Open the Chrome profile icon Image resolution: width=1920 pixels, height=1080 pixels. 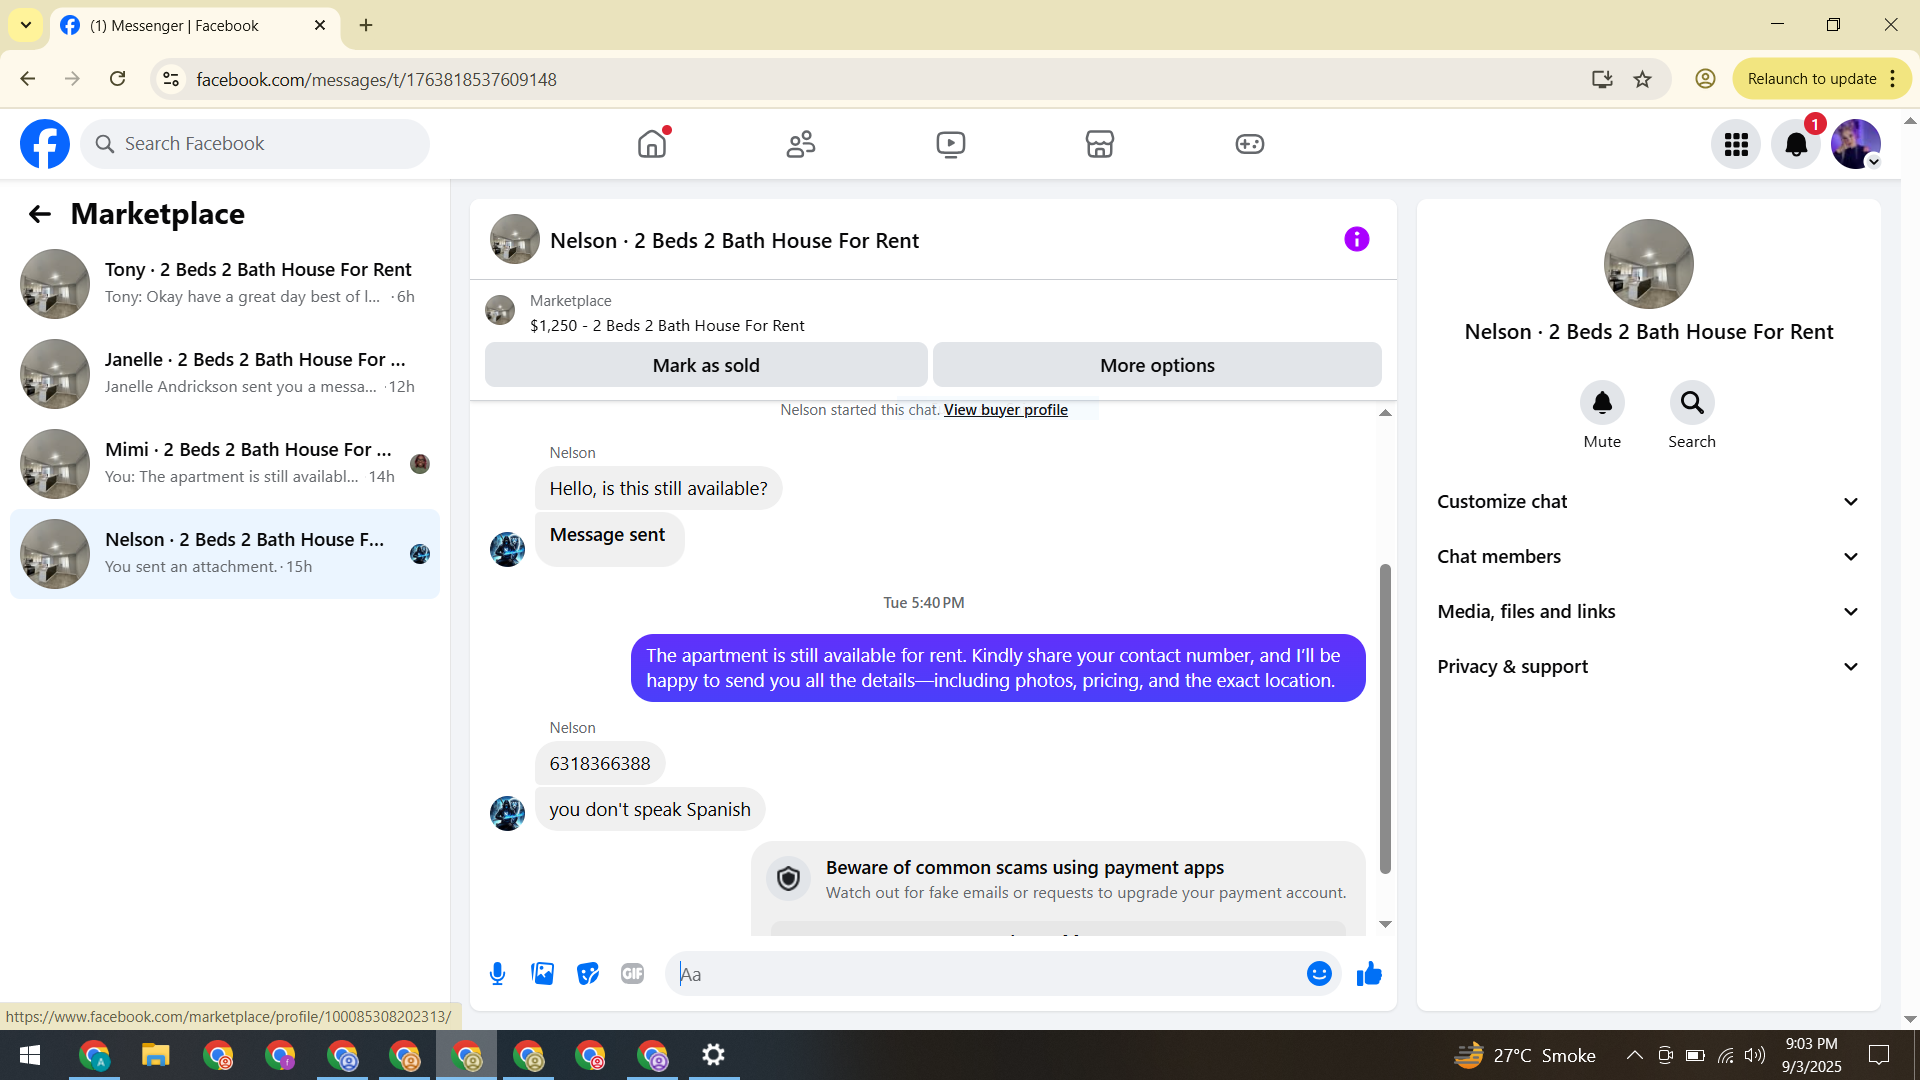click(x=1706, y=79)
